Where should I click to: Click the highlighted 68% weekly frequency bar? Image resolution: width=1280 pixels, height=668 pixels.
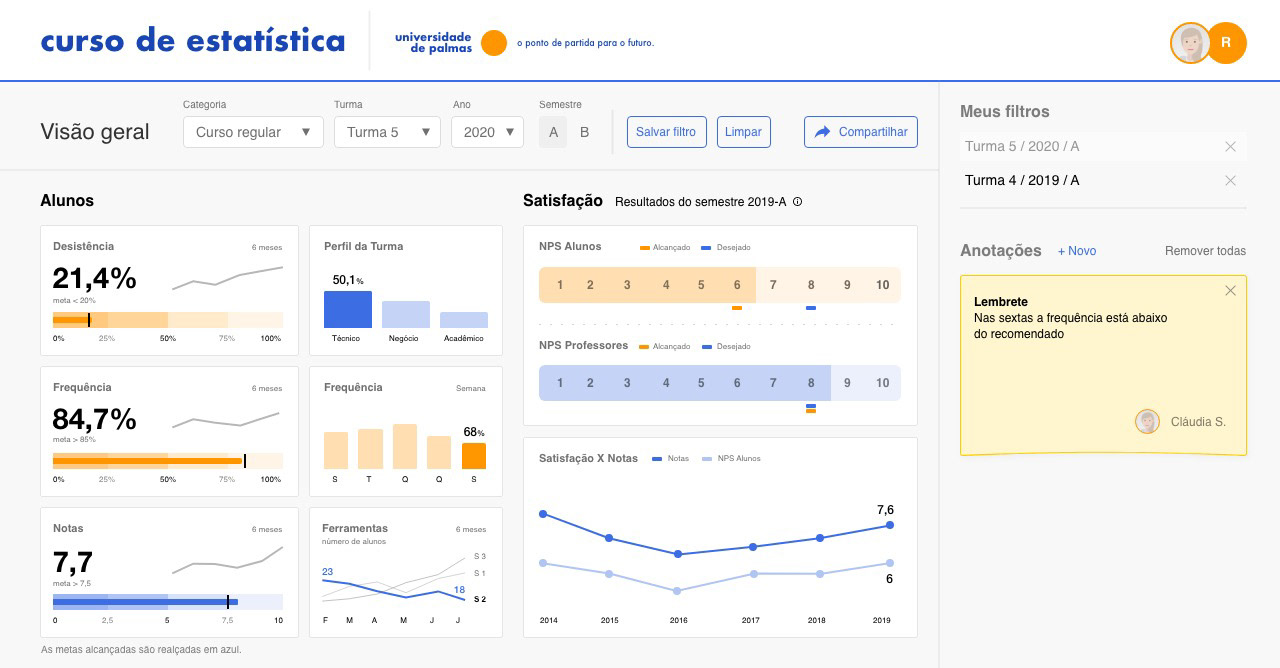click(x=474, y=456)
